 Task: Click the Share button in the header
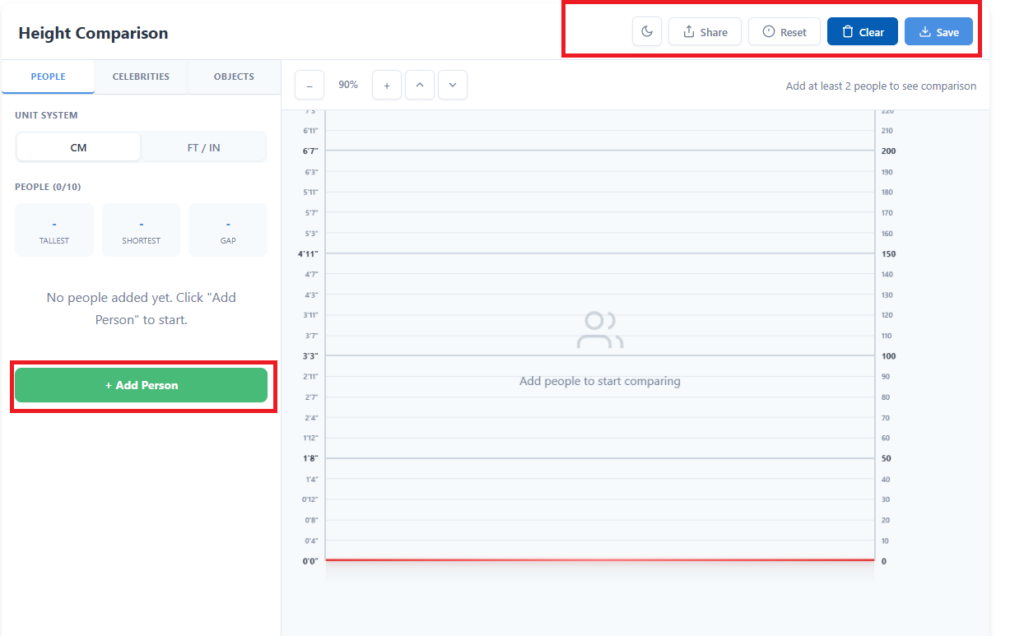tap(705, 32)
